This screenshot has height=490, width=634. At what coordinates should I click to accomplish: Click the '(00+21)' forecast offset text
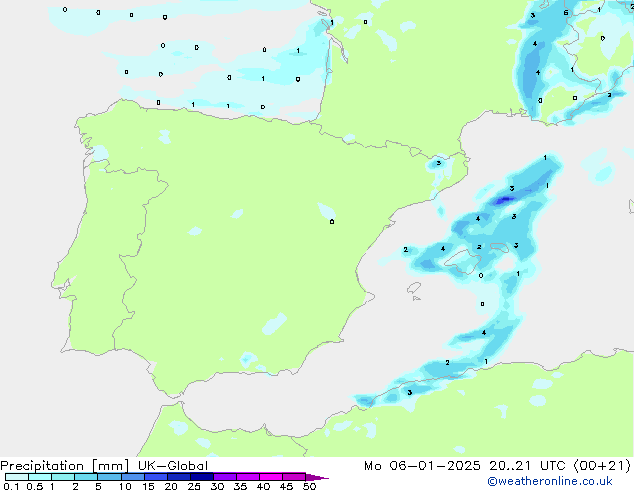click(x=602, y=466)
